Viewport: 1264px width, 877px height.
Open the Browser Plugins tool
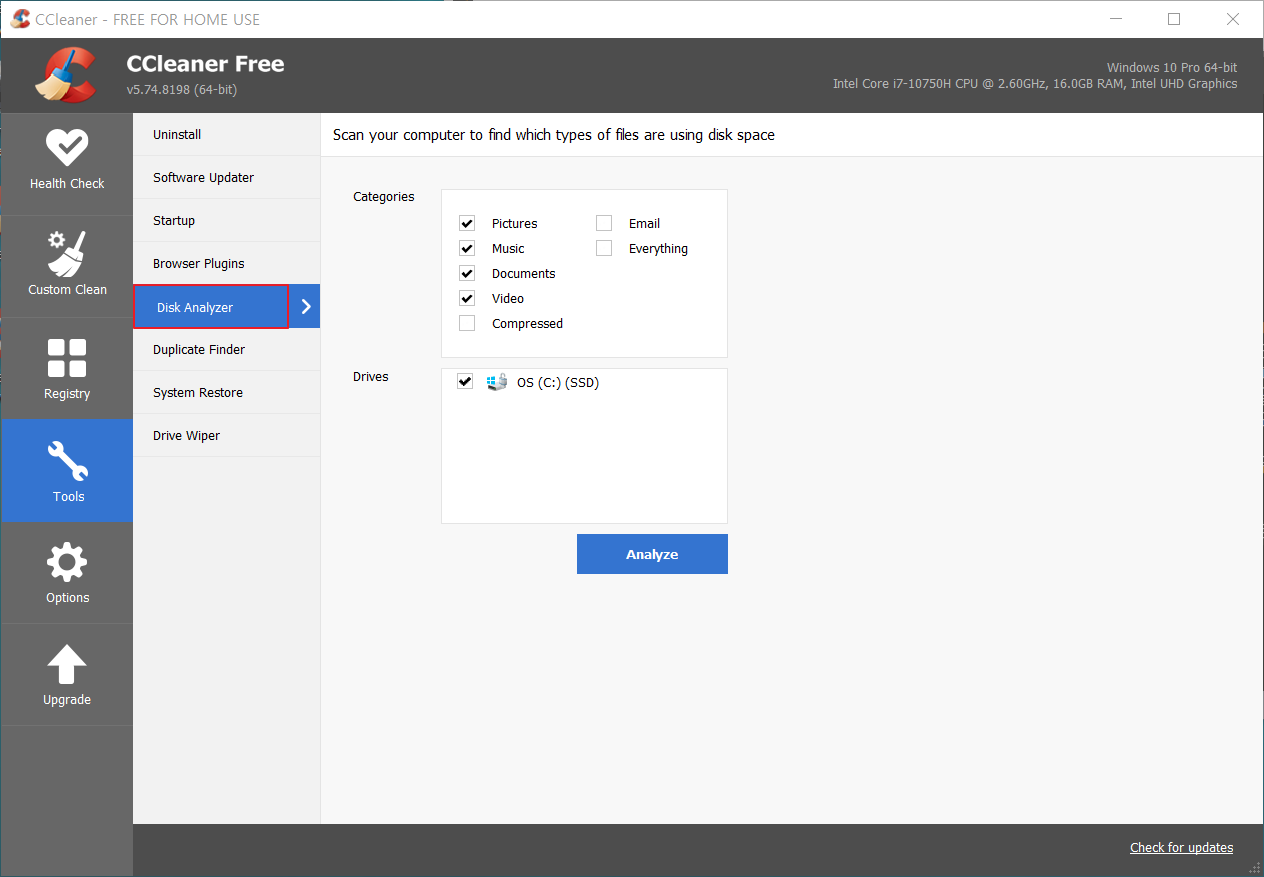pos(226,264)
